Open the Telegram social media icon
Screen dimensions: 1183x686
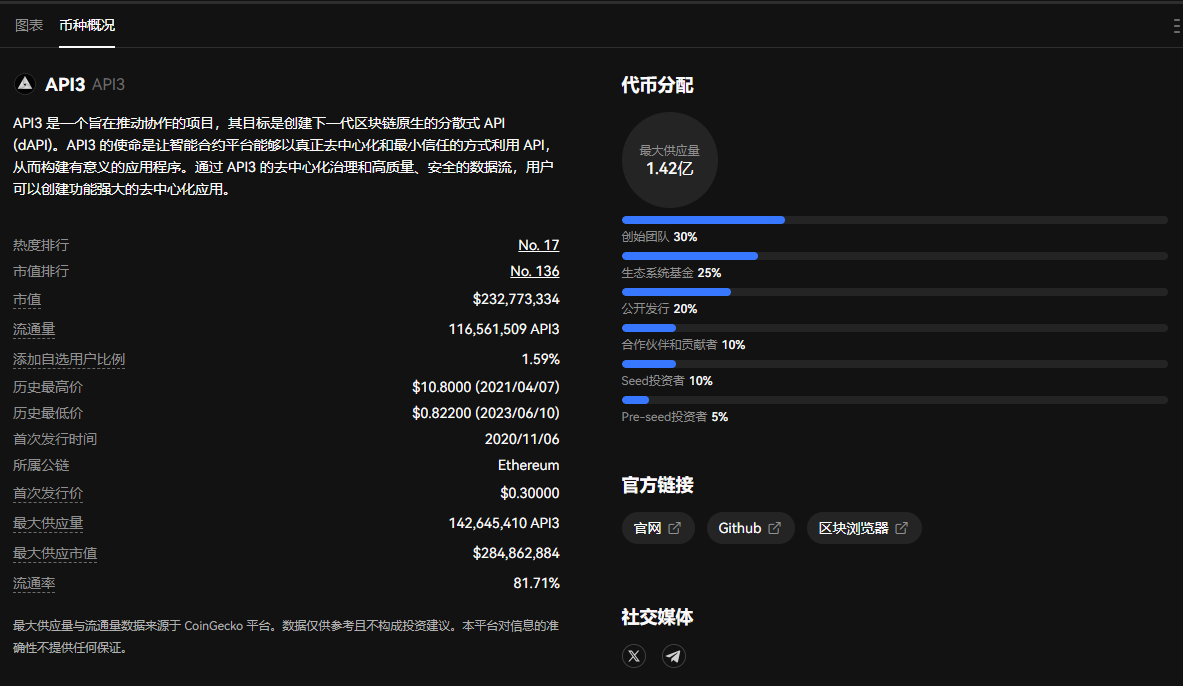[x=672, y=656]
